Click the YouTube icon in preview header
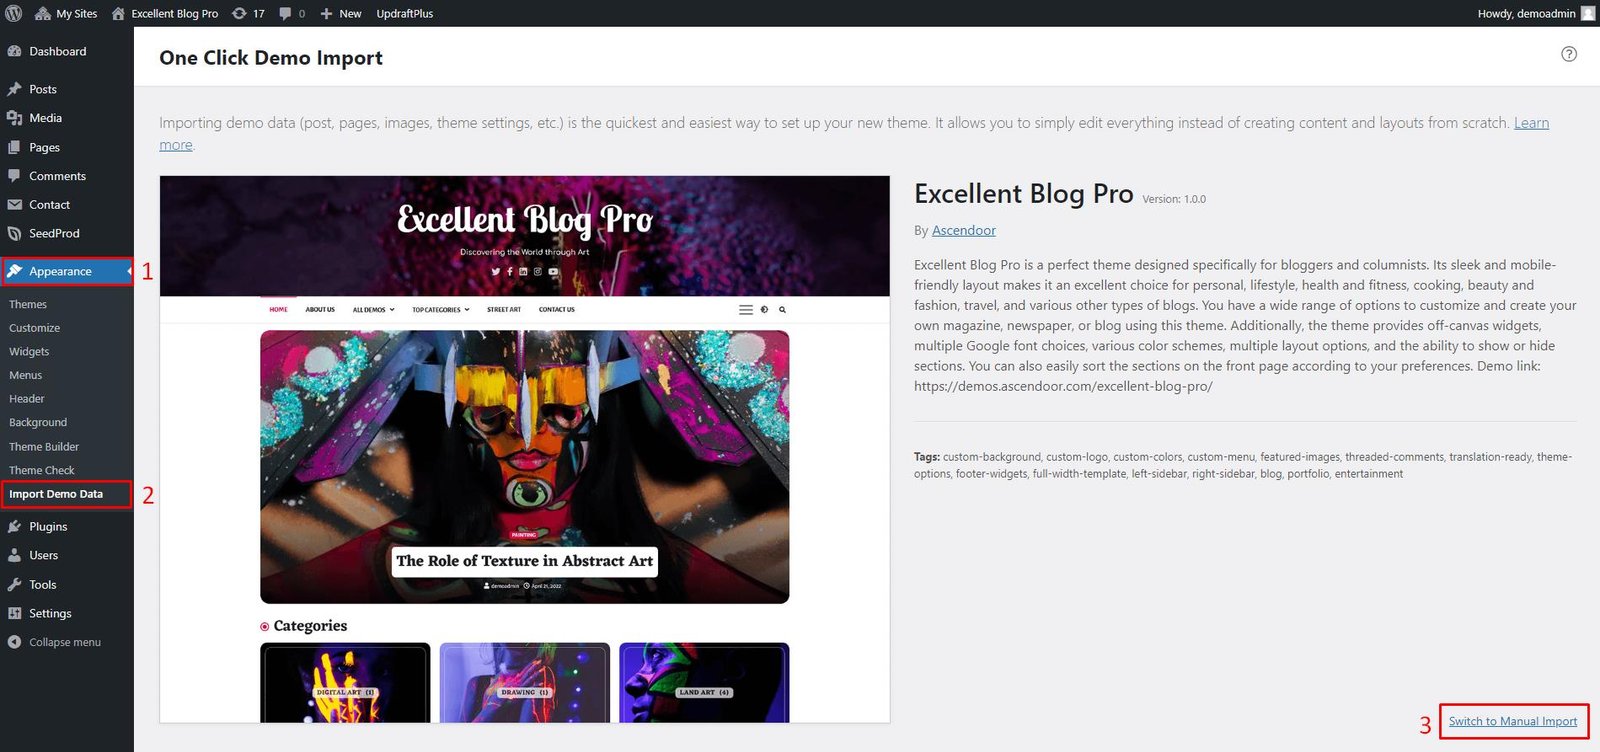Screen dimensions: 1600x752 (x=553, y=272)
